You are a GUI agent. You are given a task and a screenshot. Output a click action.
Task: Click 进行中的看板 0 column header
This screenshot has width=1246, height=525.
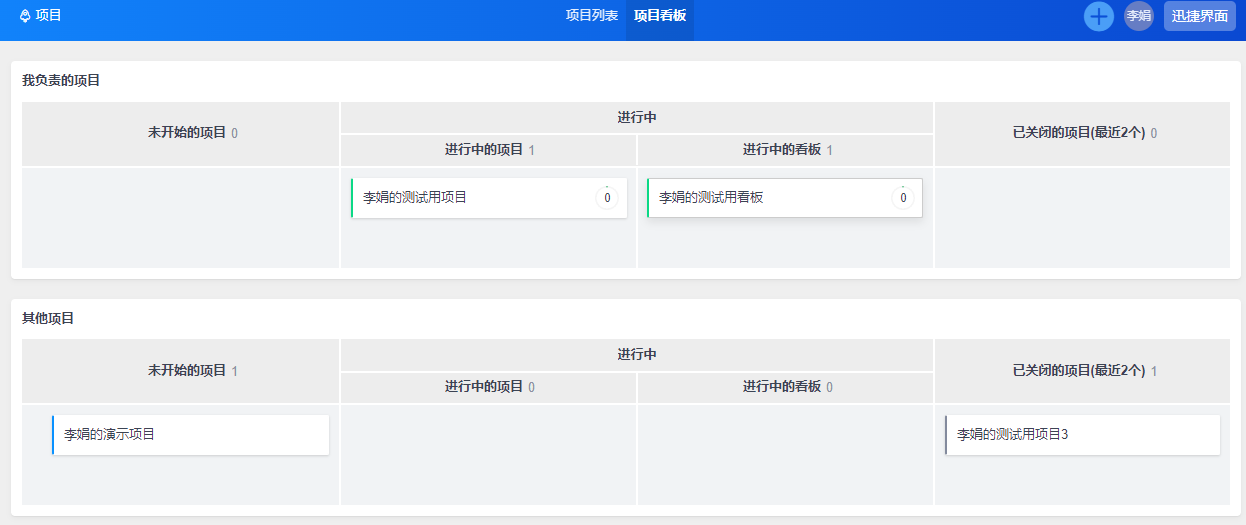click(x=786, y=387)
